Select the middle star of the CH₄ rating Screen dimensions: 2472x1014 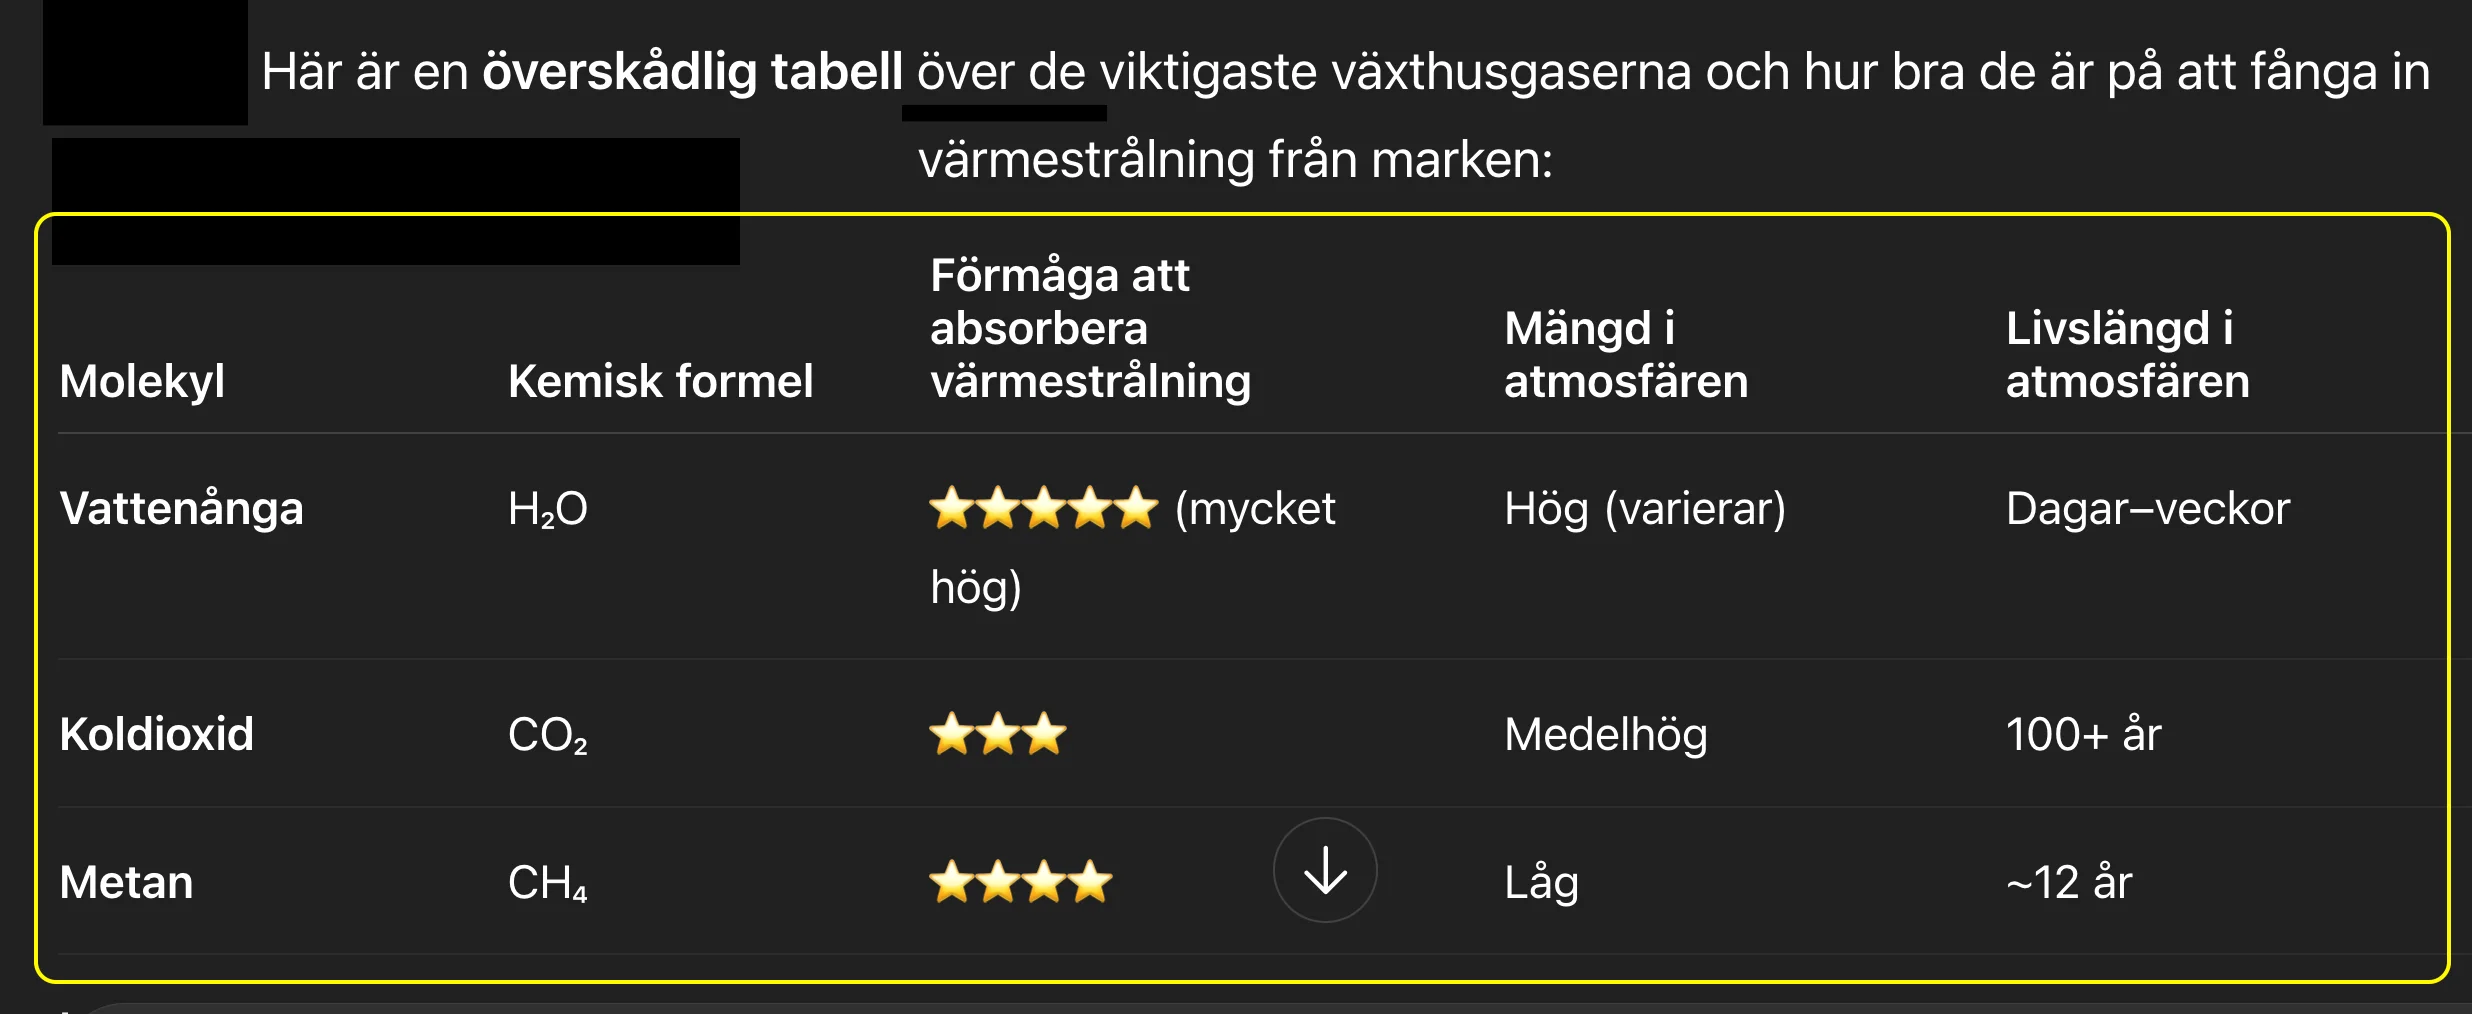[1018, 881]
